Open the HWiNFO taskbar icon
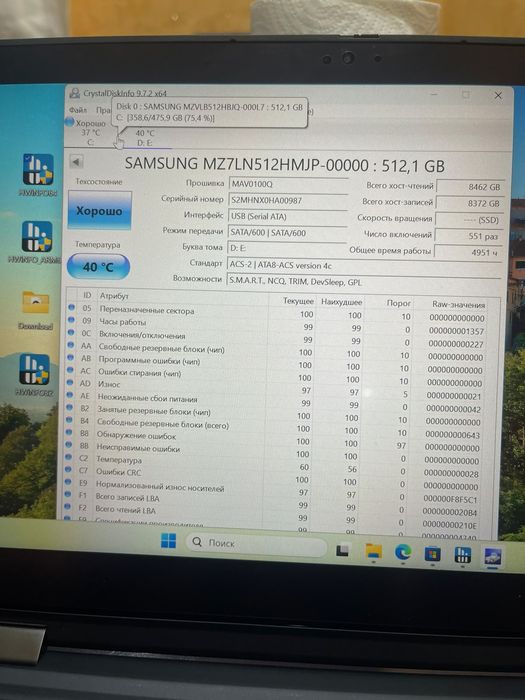 point(462,555)
